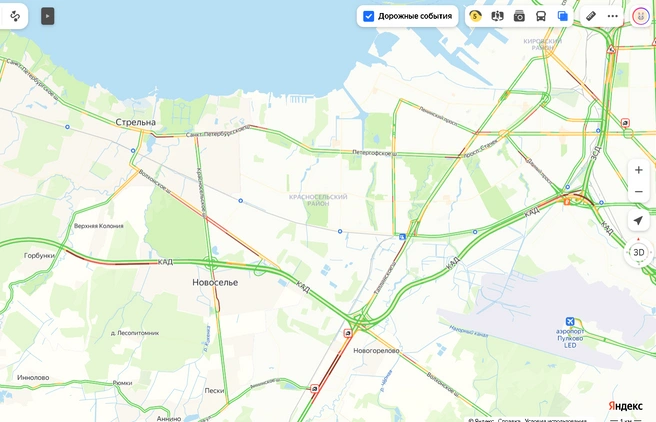Select the Pulkovo airport plane marker
This screenshot has height=422, width=656.
click(x=570, y=321)
